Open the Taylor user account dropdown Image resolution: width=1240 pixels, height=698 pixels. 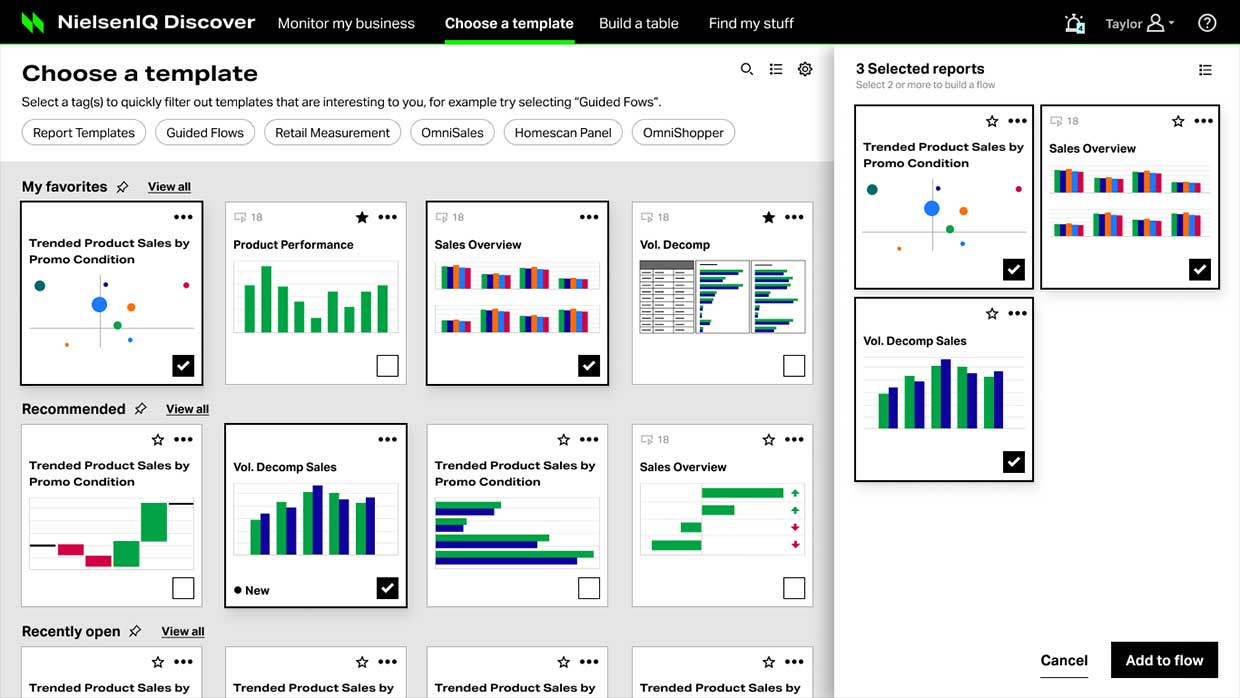1140,23
